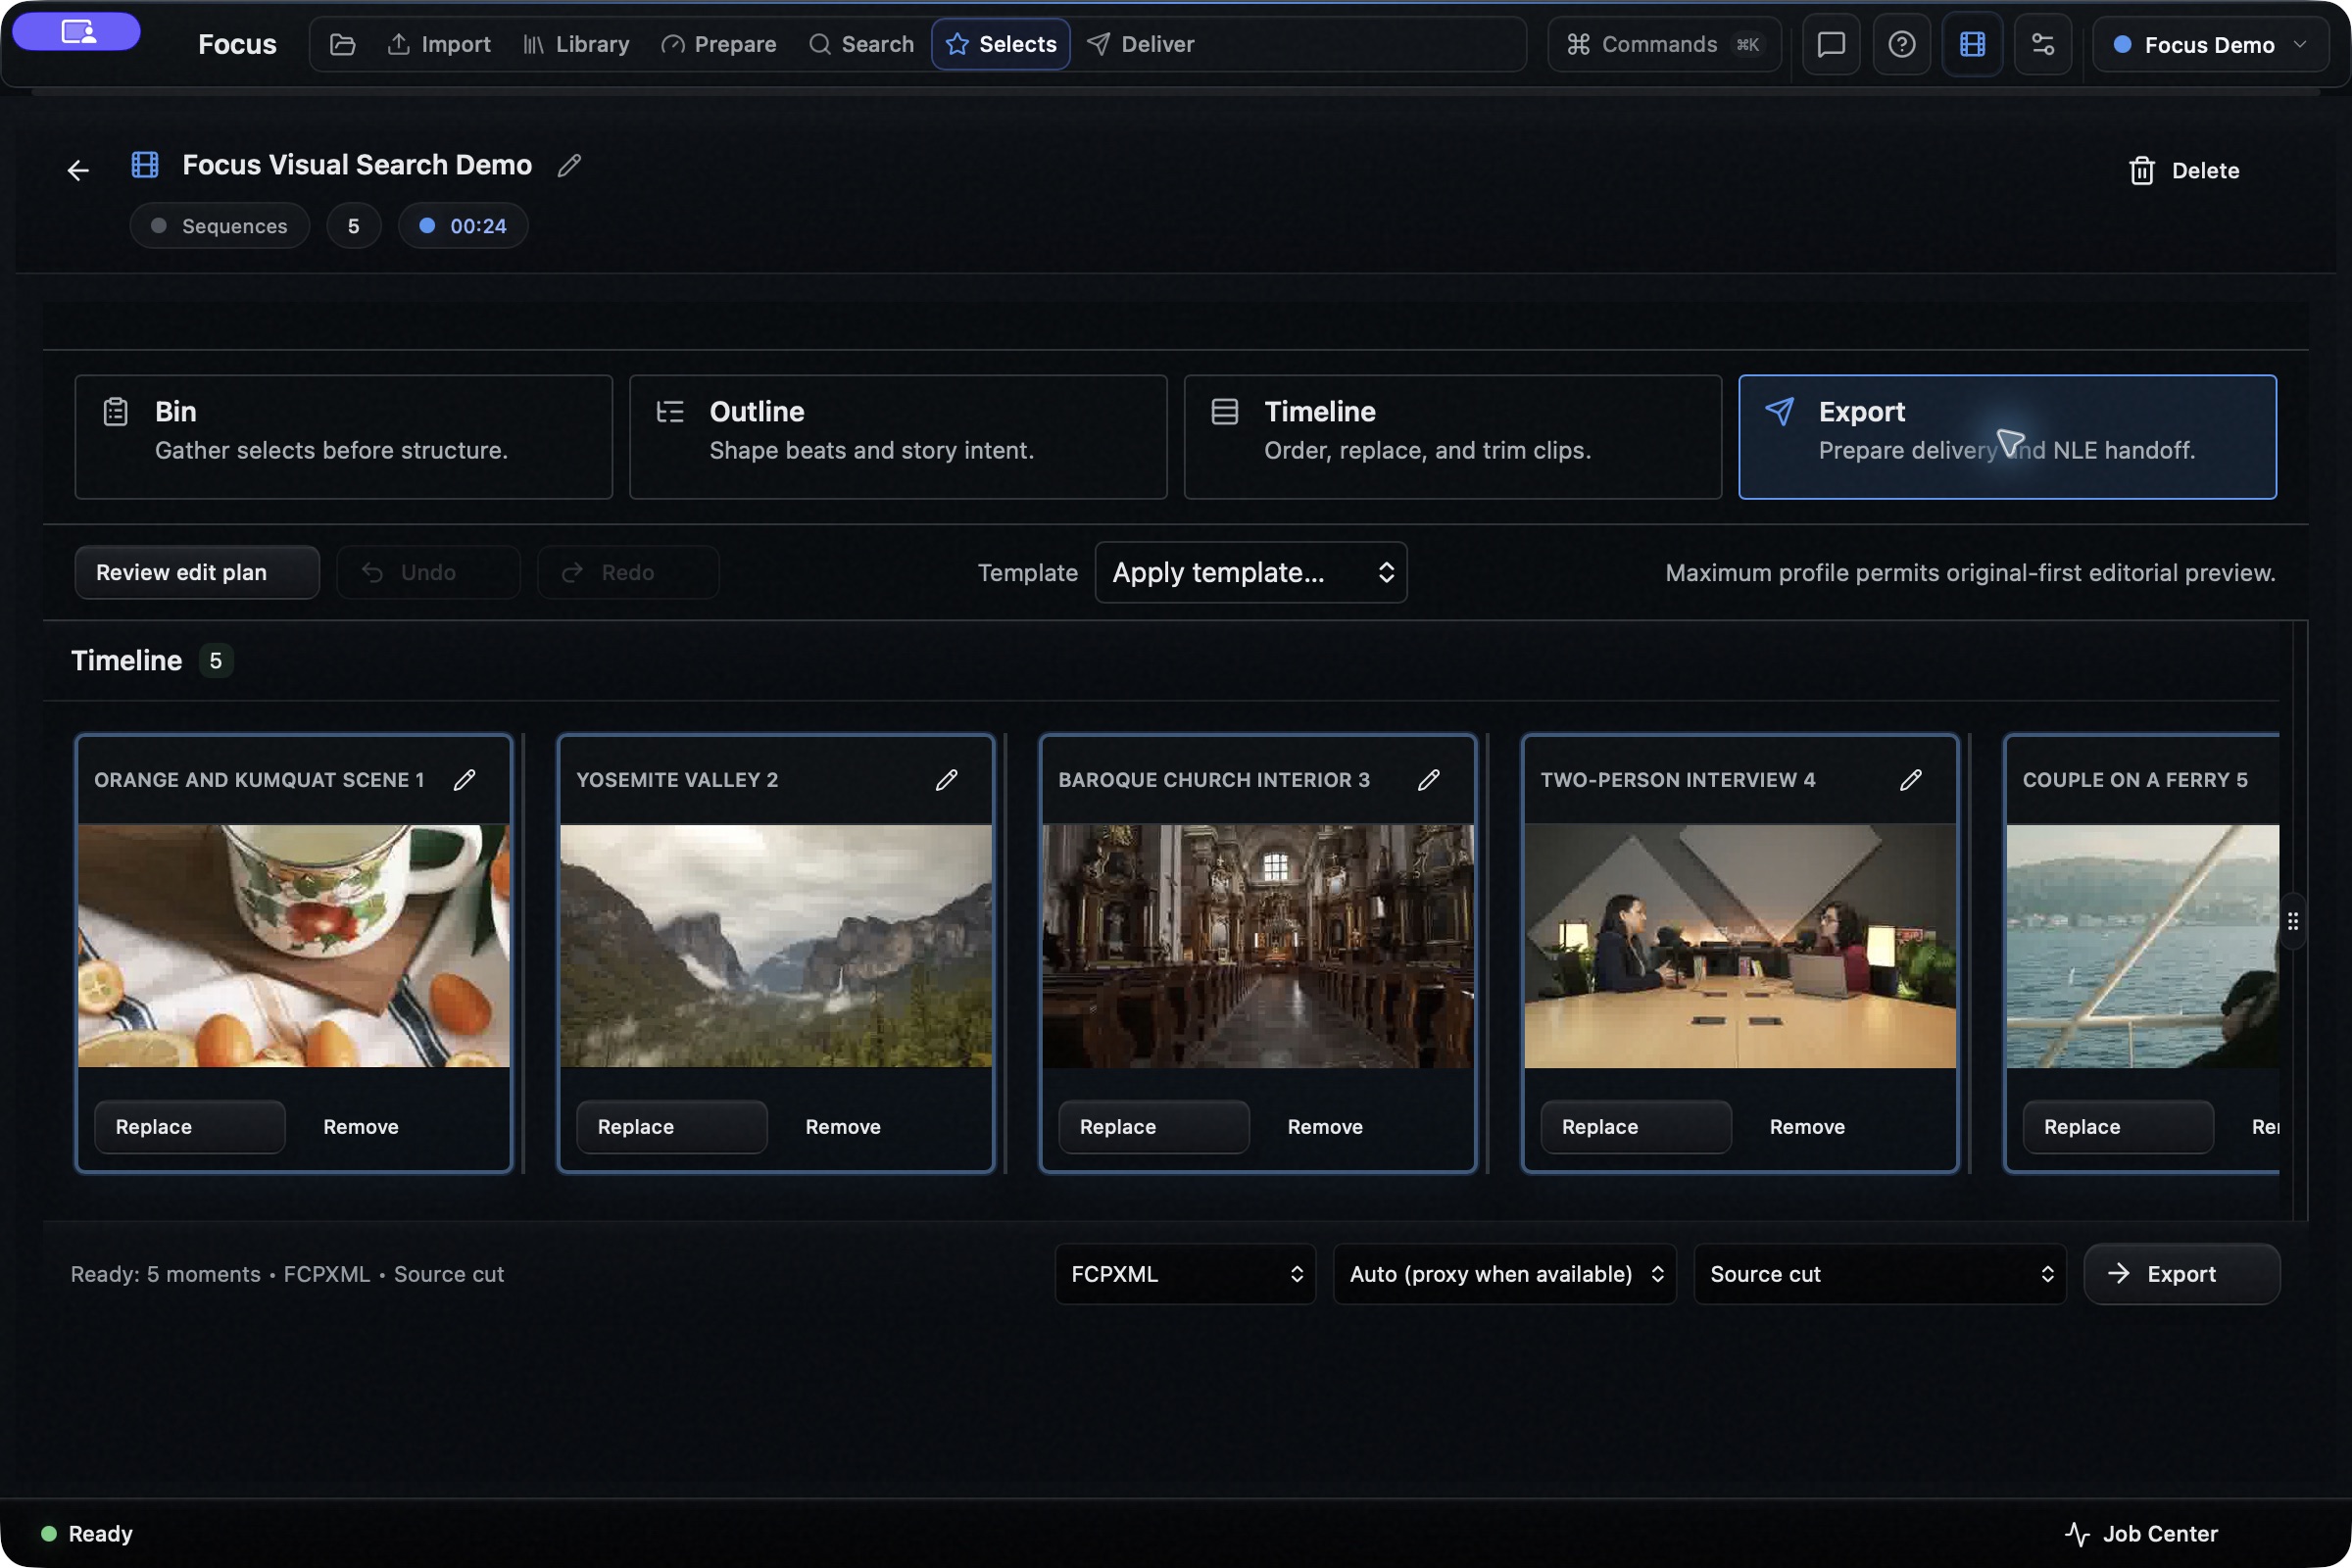Remove the Orange and Kumquat Scene clip
The height and width of the screenshot is (1568, 2352).
(x=361, y=1127)
